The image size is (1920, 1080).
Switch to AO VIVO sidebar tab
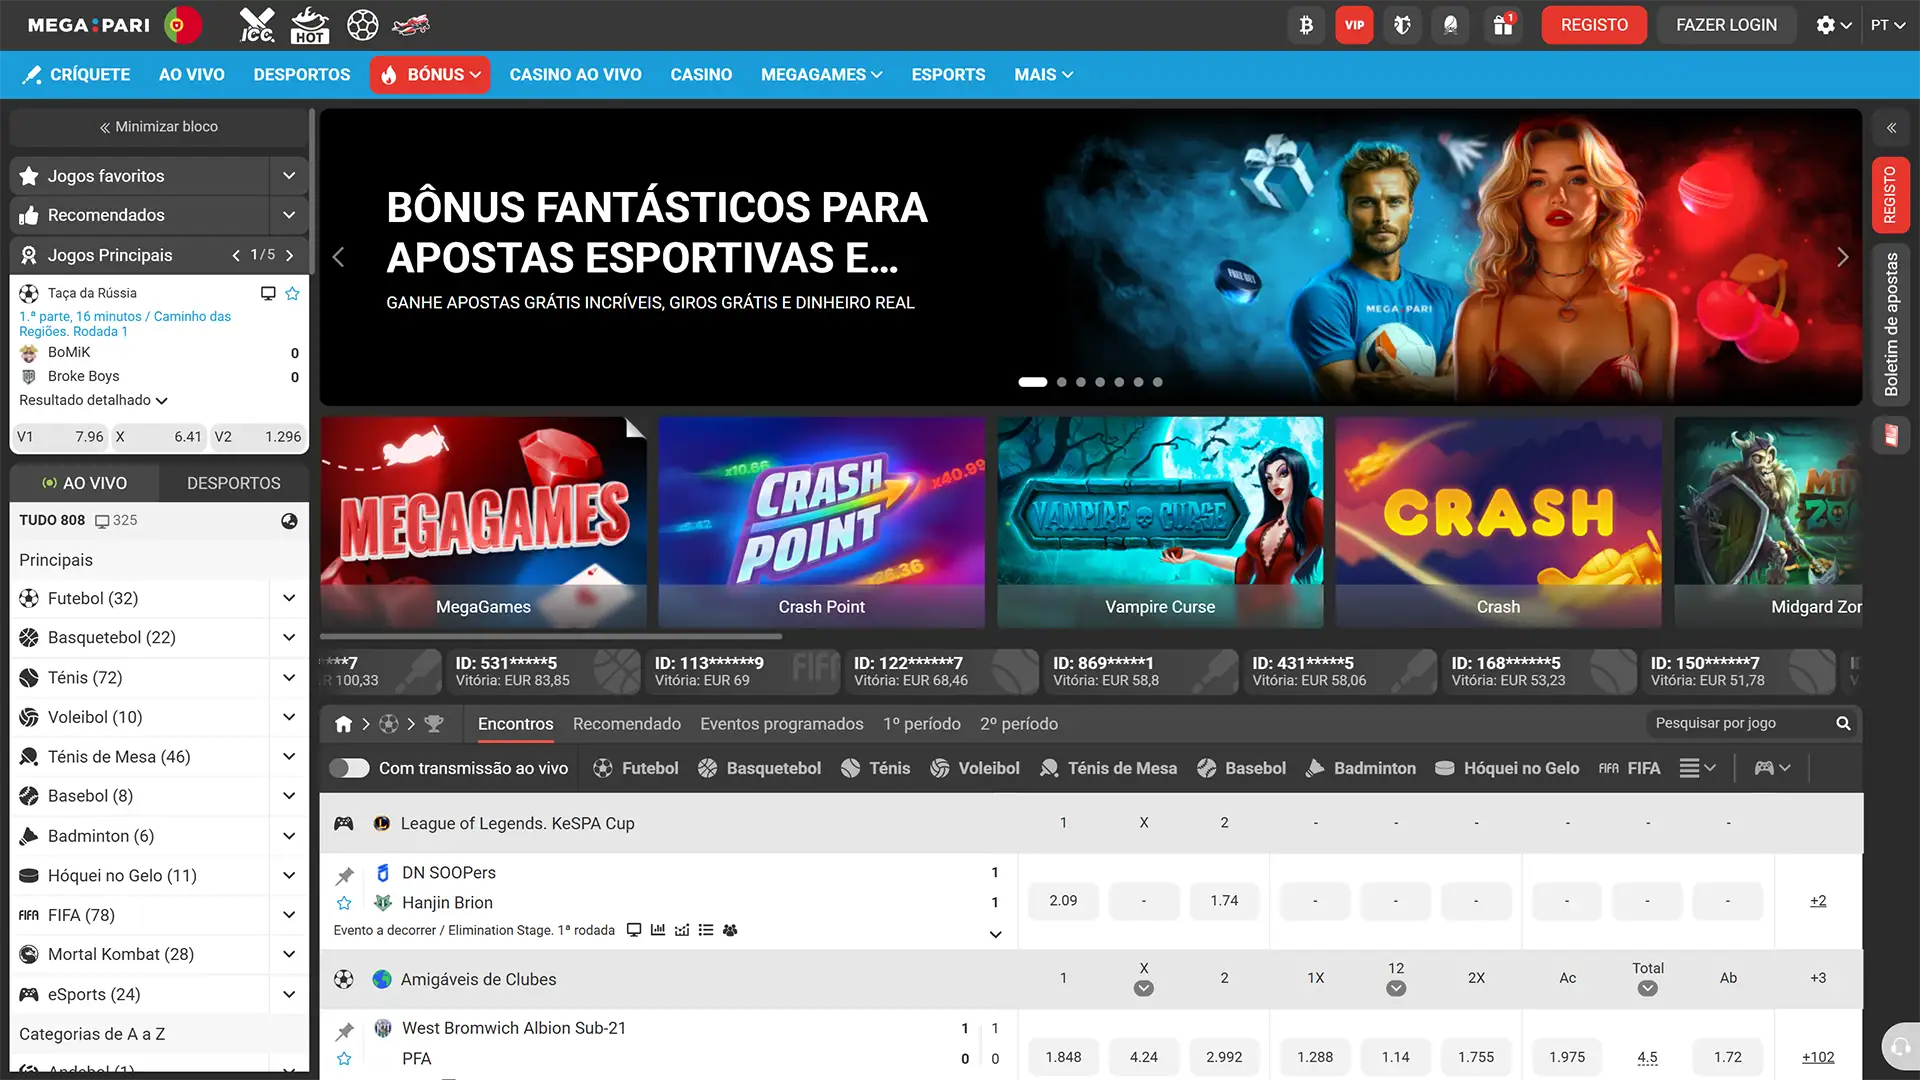[84, 483]
